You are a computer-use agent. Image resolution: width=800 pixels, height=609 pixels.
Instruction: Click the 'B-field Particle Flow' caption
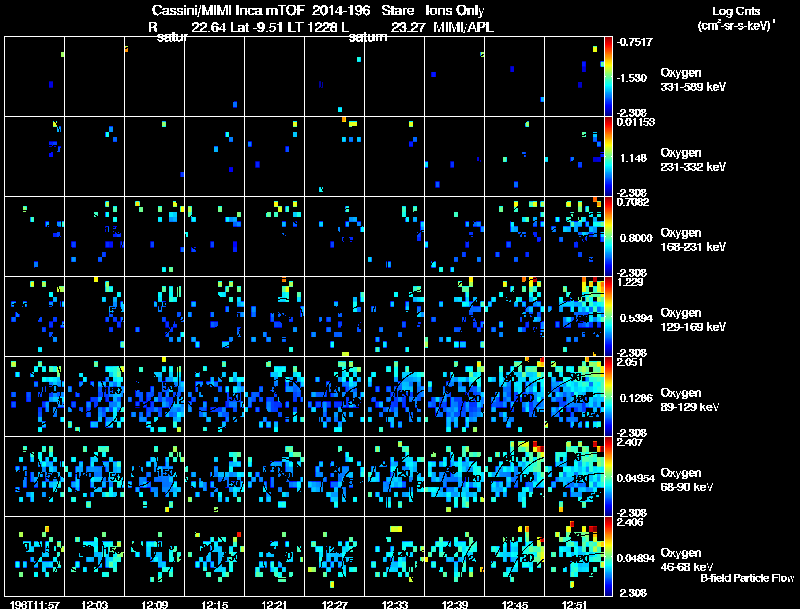pos(747,578)
